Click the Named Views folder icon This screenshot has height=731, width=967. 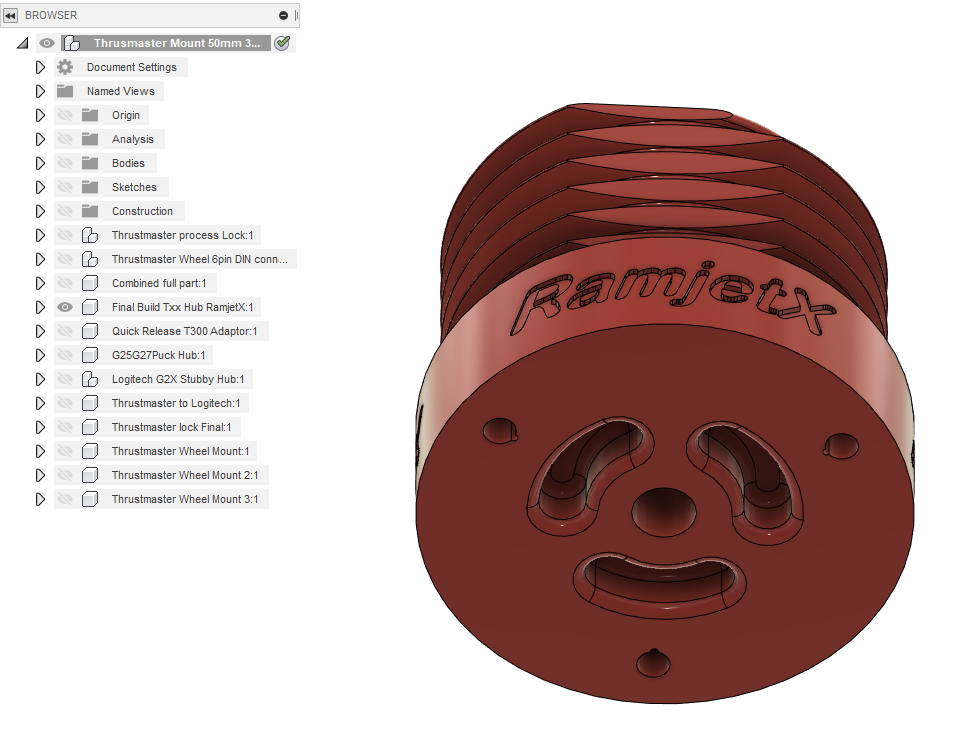(x=65, y=91)
